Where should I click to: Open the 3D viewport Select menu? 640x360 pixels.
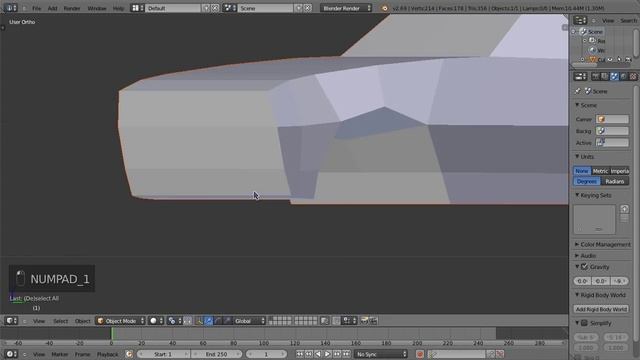pos(60,321)
